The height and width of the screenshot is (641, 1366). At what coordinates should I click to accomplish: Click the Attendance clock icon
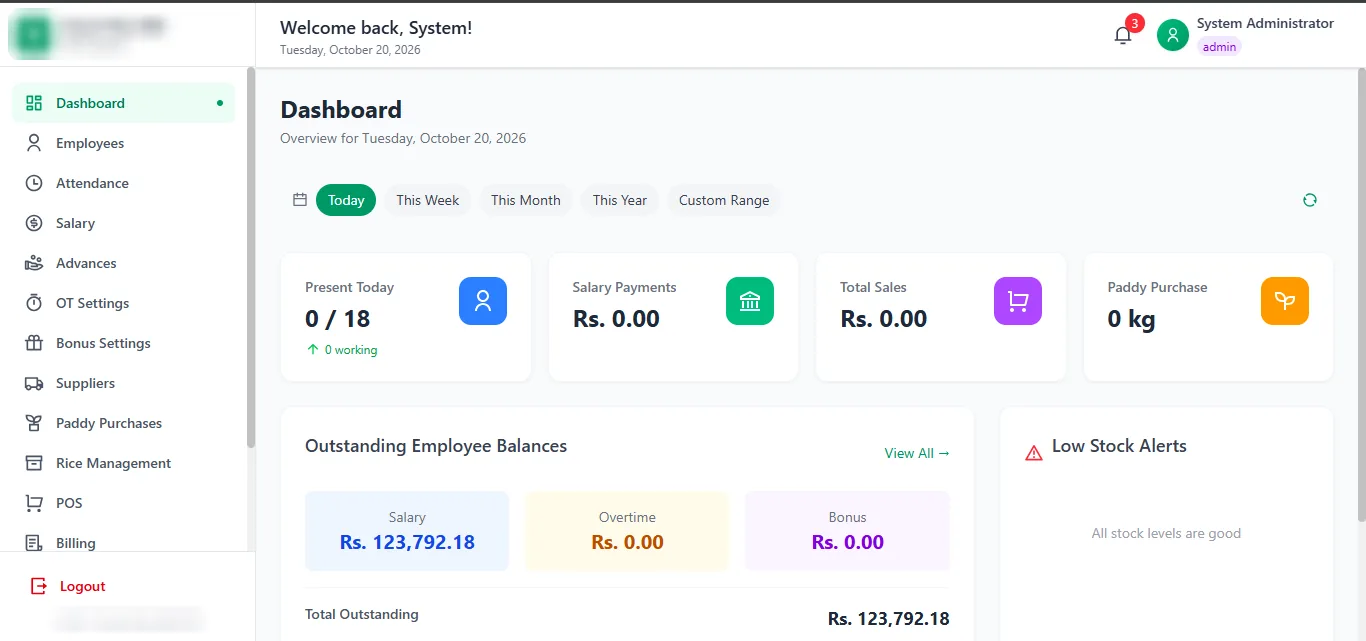coord(34,183)
